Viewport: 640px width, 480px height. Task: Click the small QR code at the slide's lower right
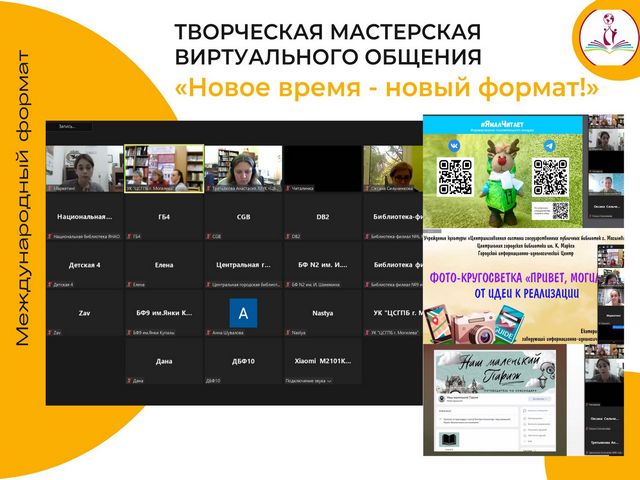(560, 211)
